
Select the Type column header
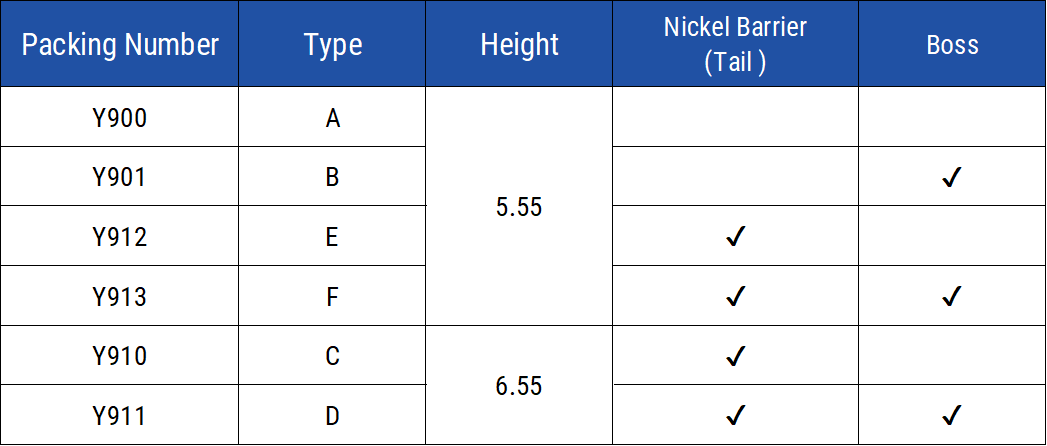(x=333, y=45)
